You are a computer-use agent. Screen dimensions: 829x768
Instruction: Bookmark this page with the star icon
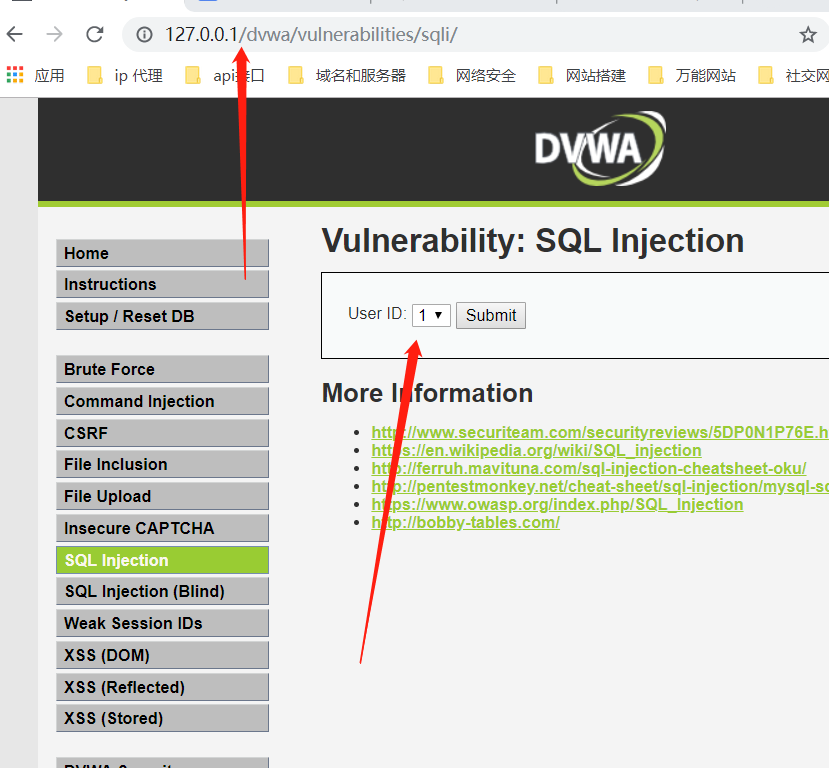click(807, 35)
